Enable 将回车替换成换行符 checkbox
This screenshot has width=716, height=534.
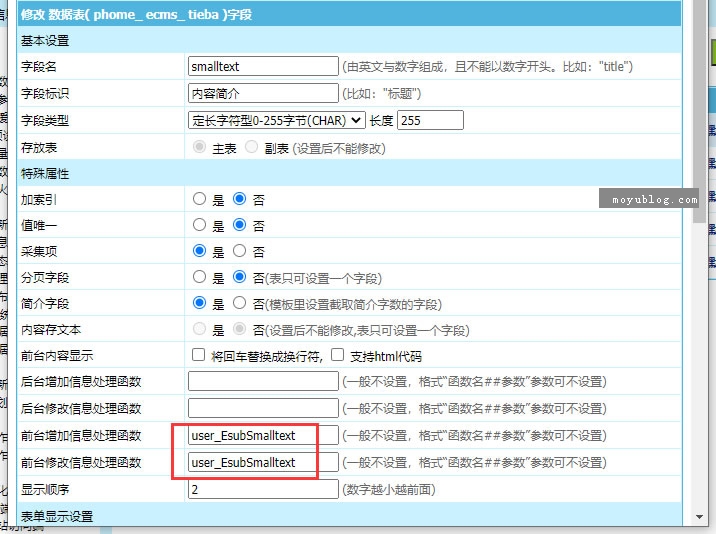pyautogui.click(x=199, y=355)
